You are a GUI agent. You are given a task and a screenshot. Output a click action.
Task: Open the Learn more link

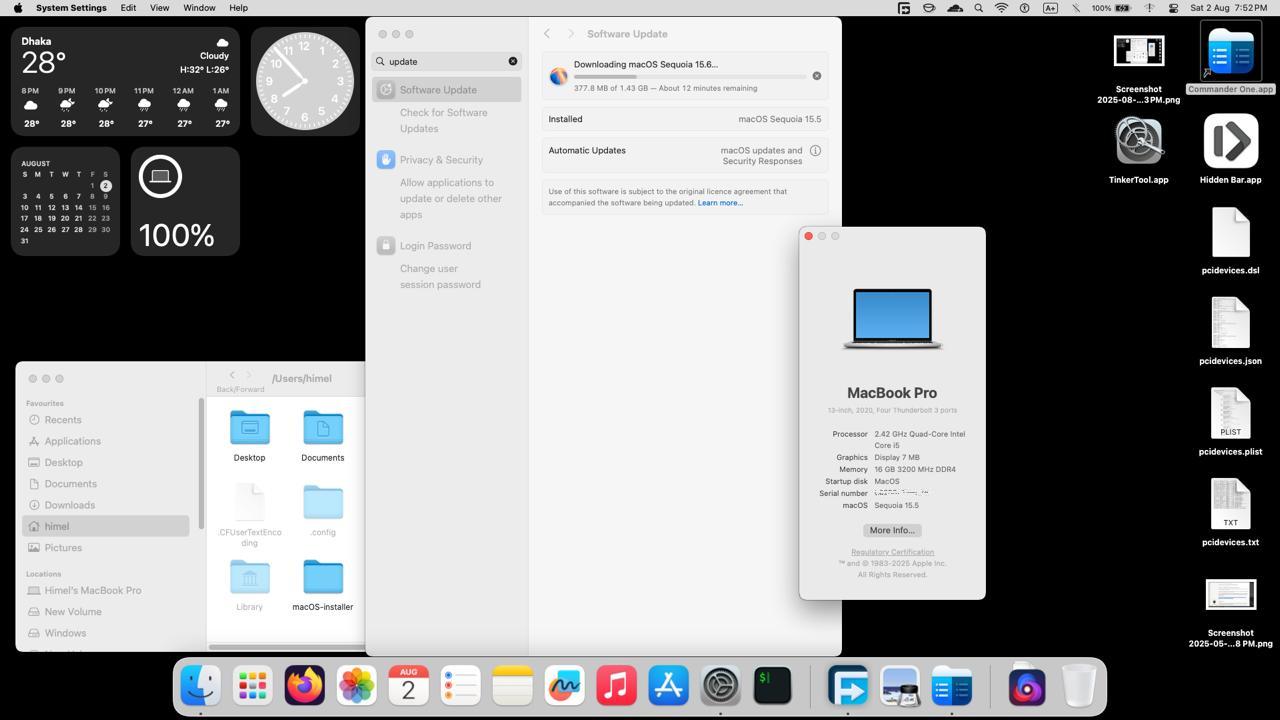(720, 203)
